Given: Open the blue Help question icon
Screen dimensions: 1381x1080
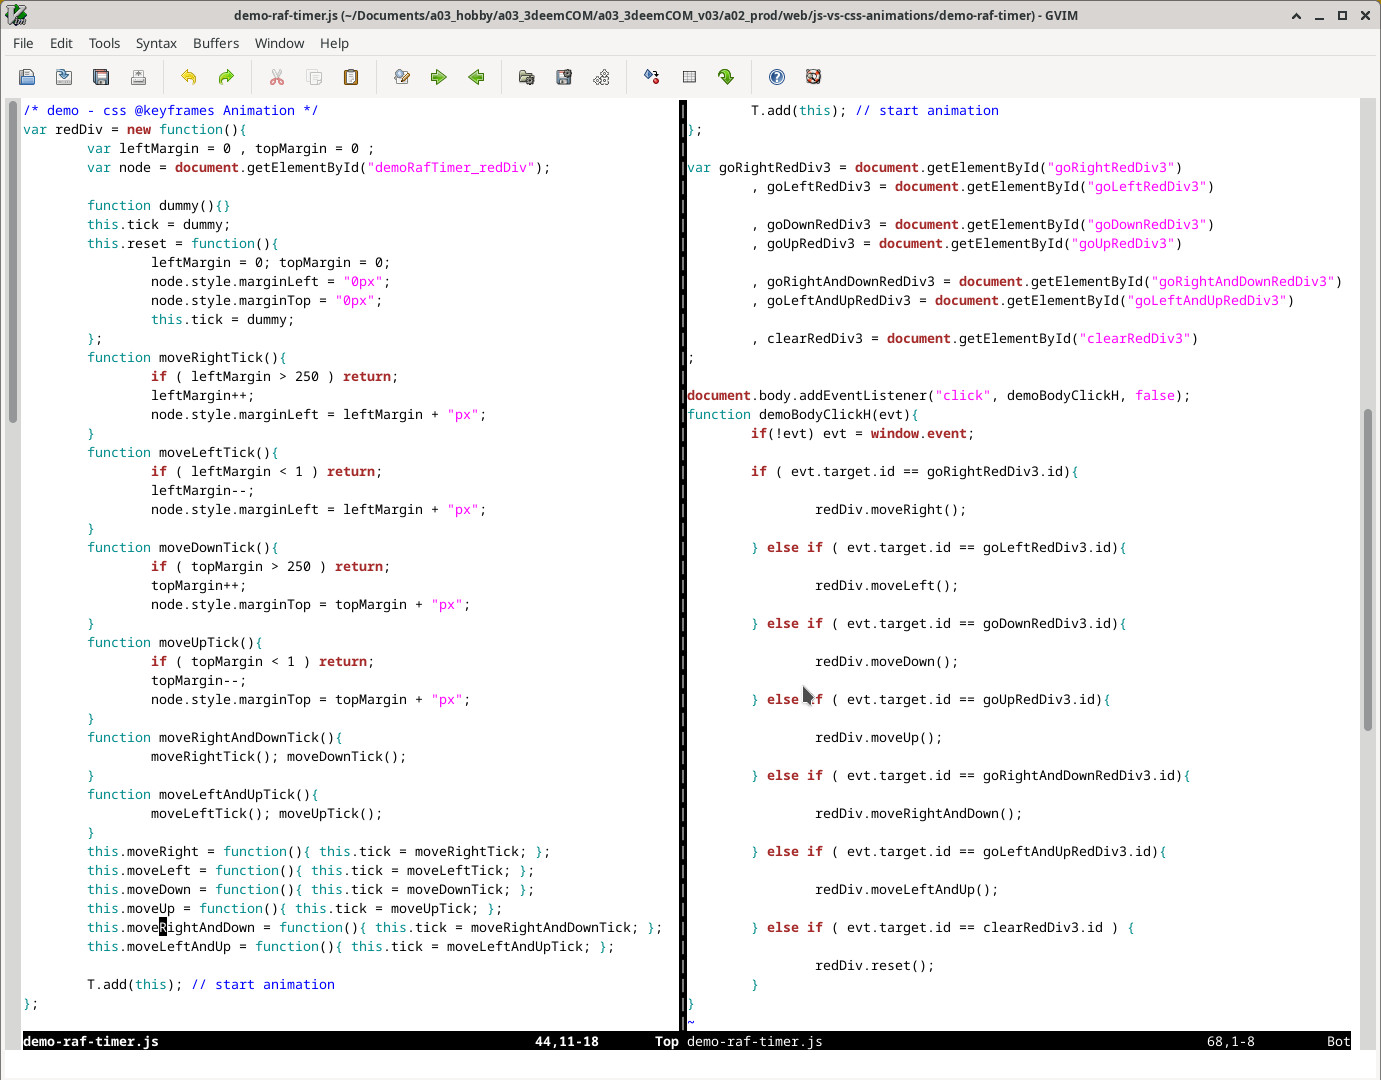Looking at the screenshot, I should (777, 77).
